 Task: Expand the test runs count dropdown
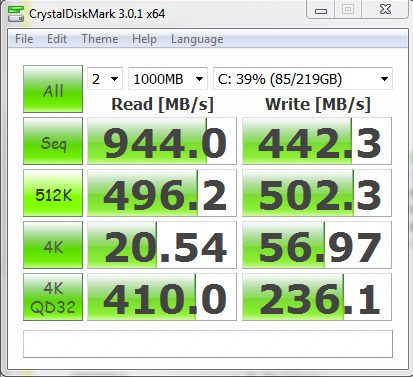(105, 79)
